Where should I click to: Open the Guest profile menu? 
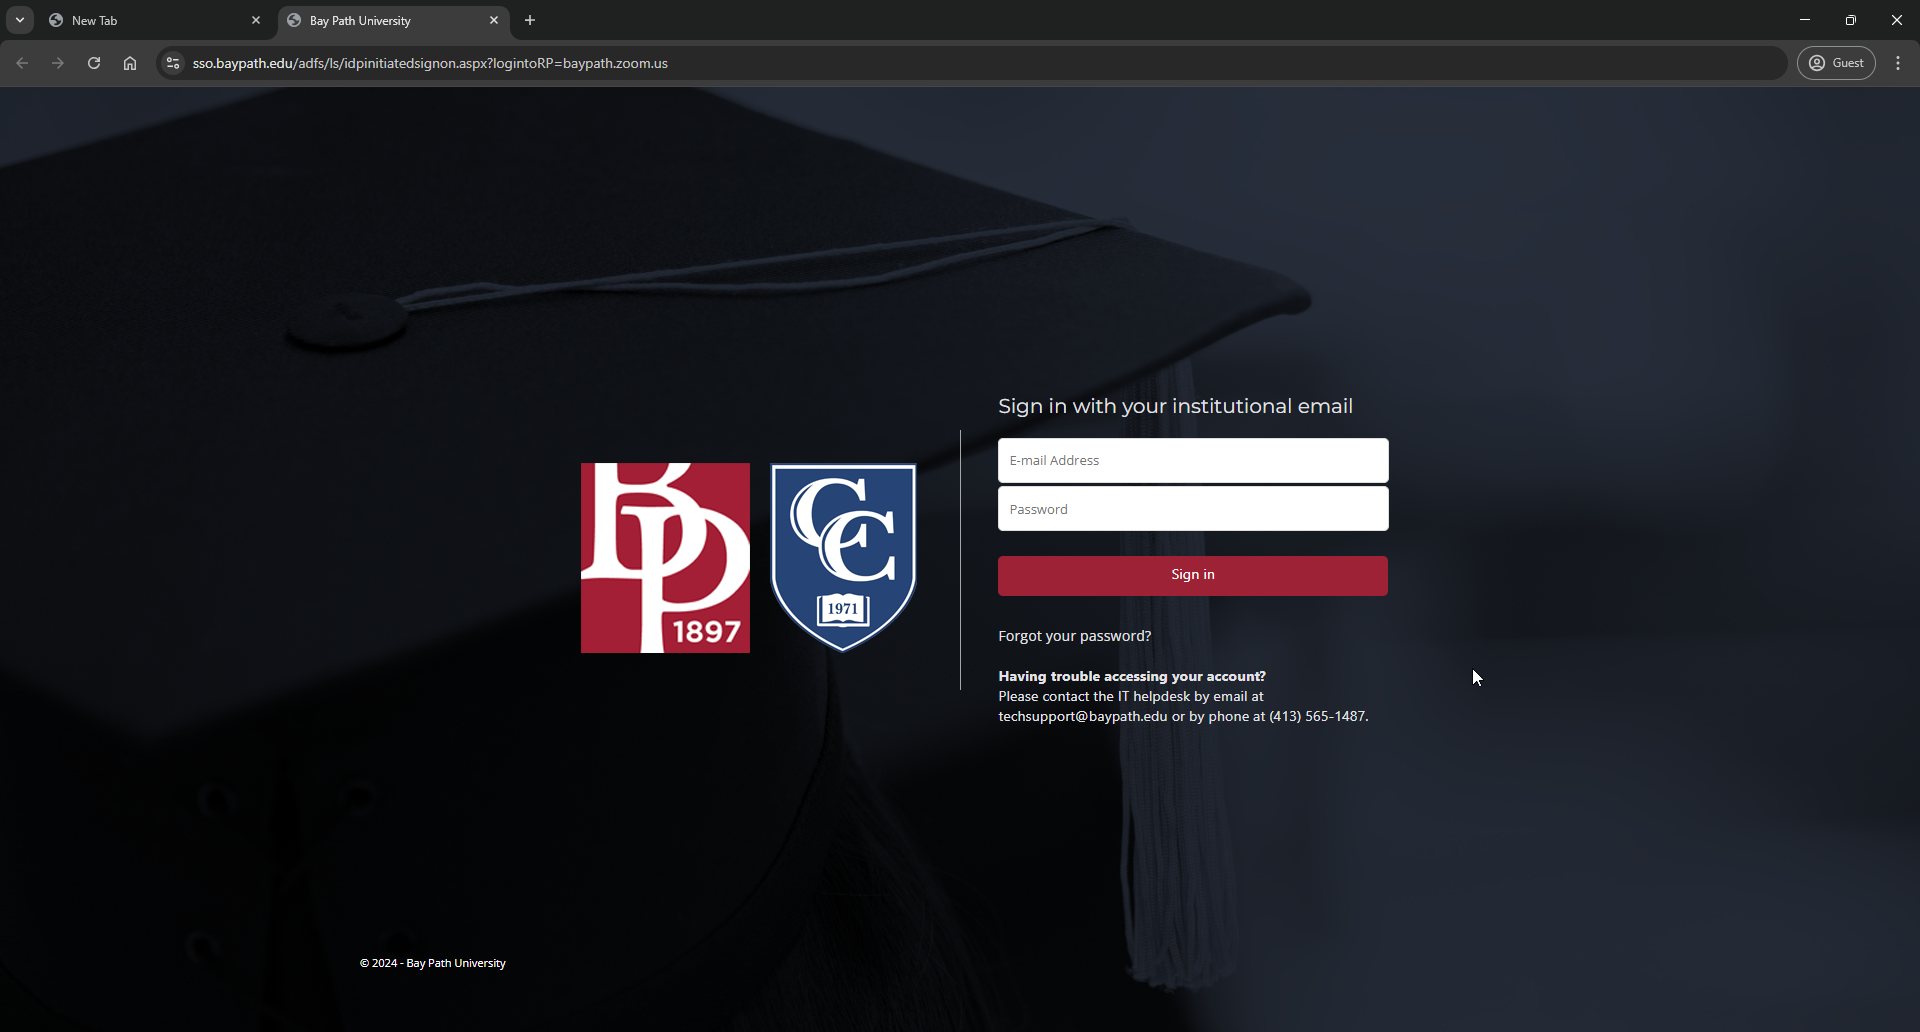pyautogui.click(x=1836, y=63)
